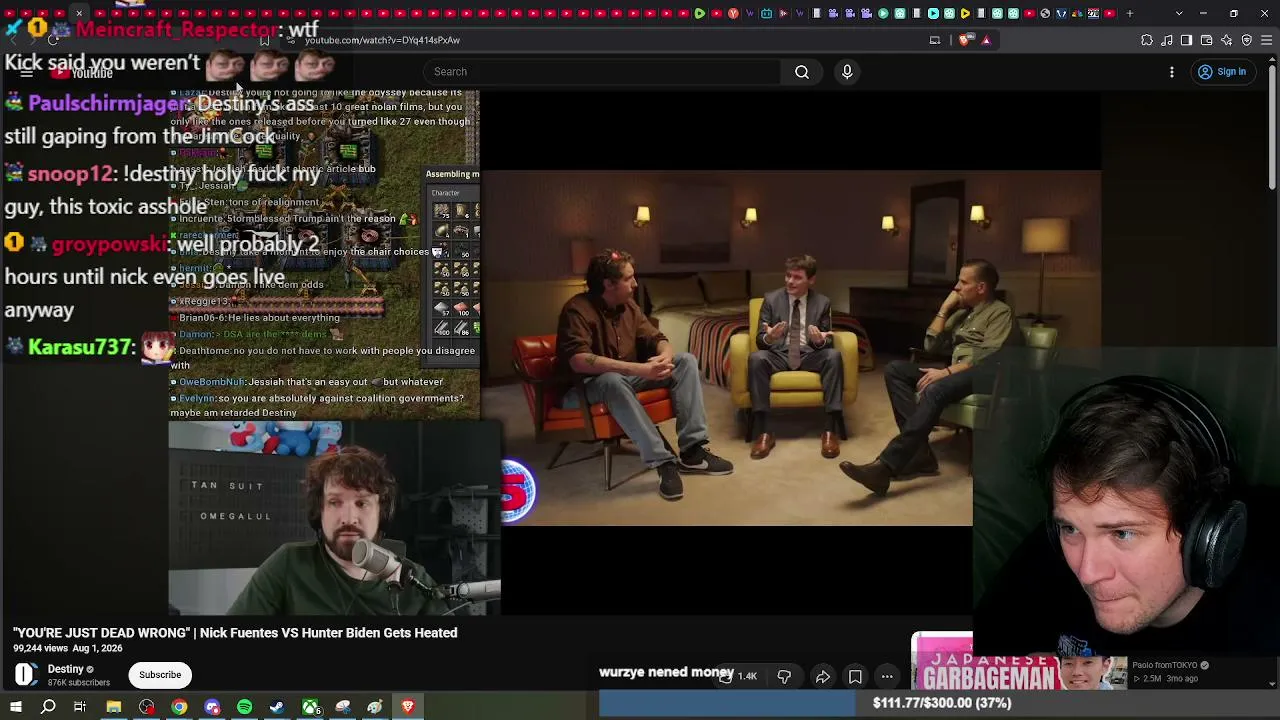The height and width of the screenshot is (720, 1280).
Task: Open Task View on the taskbar
Action: coord(80,707)
